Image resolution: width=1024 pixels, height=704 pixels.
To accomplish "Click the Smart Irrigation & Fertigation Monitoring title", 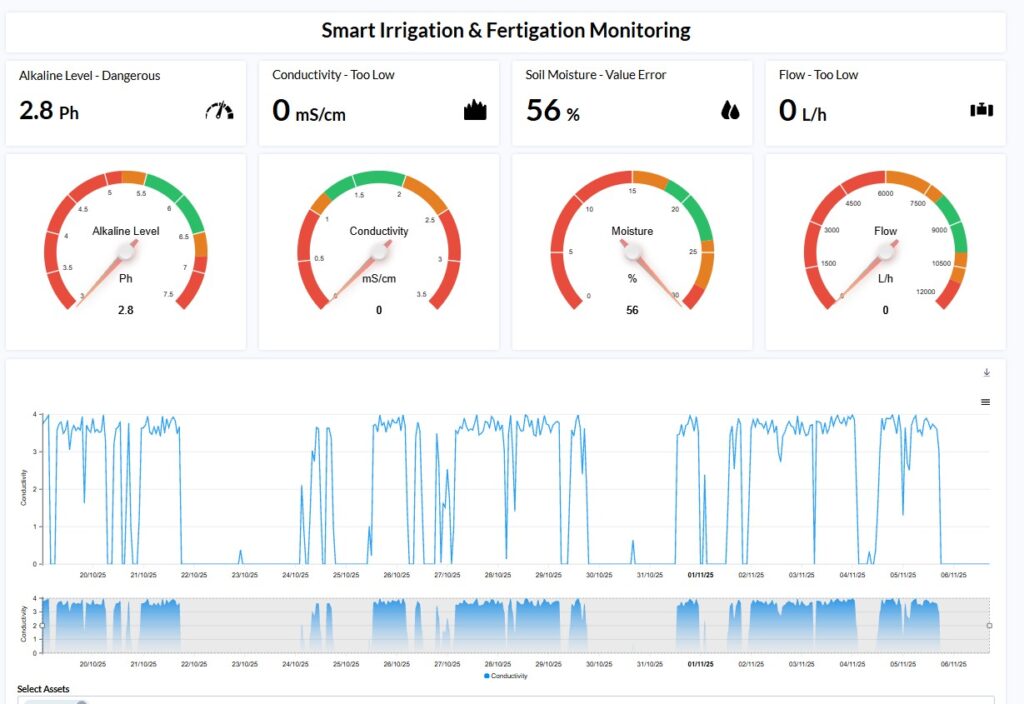I will (x=505, y=30).
